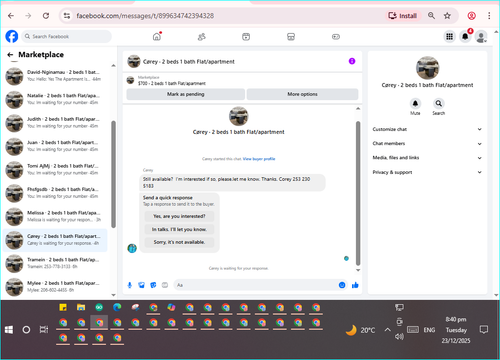Bookmark this page star icon
Viewport: 500px width, 360px height.
[447, 16]
